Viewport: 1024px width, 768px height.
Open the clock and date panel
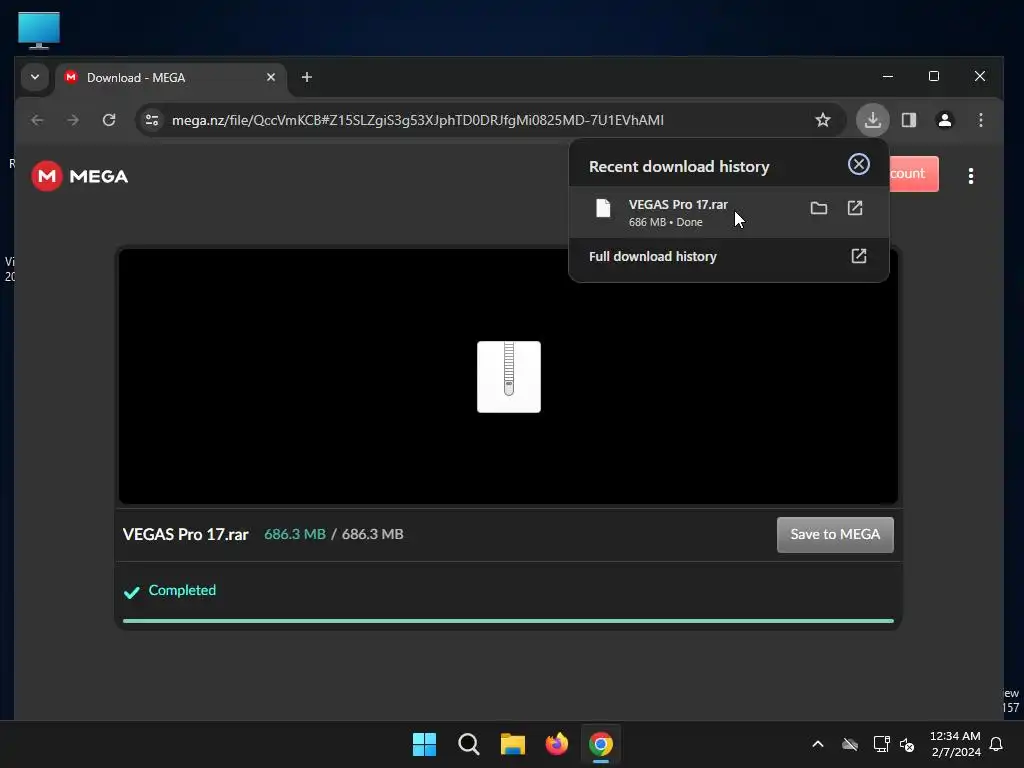[x=955, y=744]
